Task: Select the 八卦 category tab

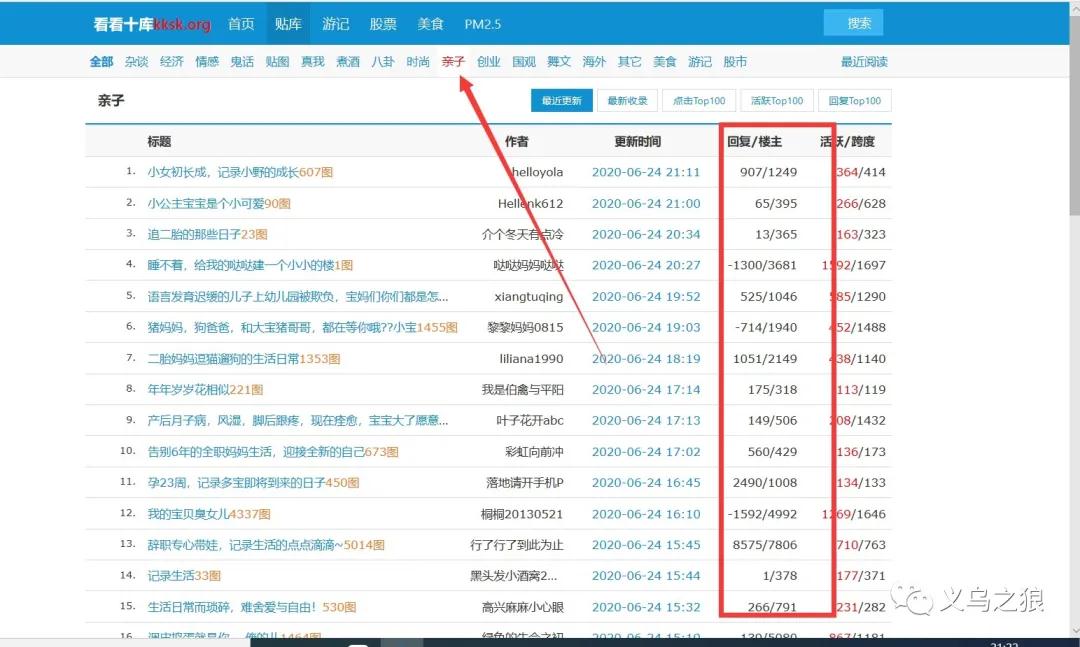Action: tap(383, 62)
